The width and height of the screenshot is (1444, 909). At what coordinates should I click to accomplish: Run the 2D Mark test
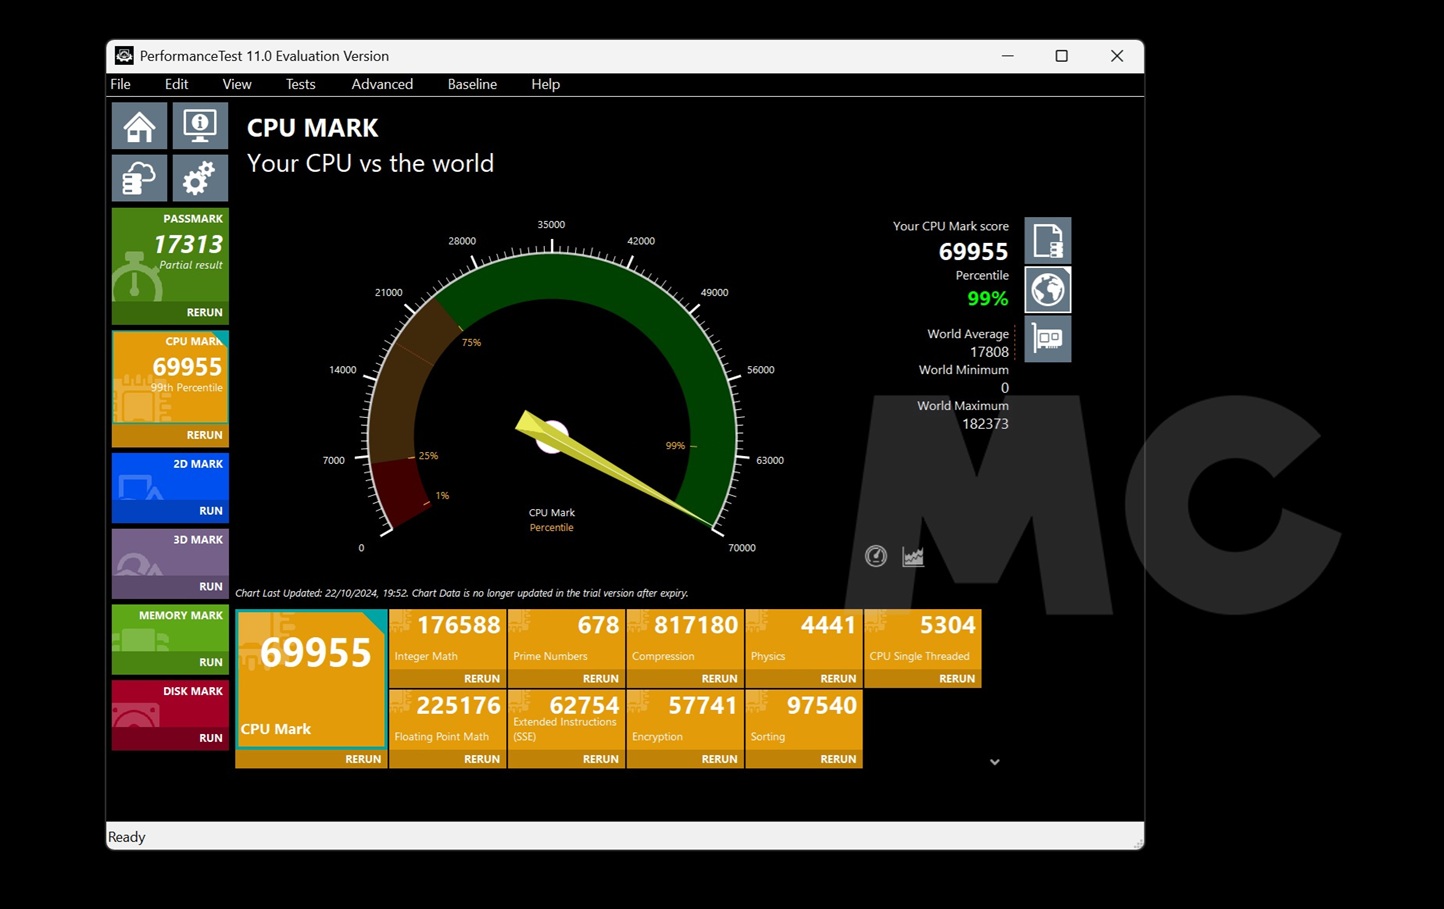point(210,511)
